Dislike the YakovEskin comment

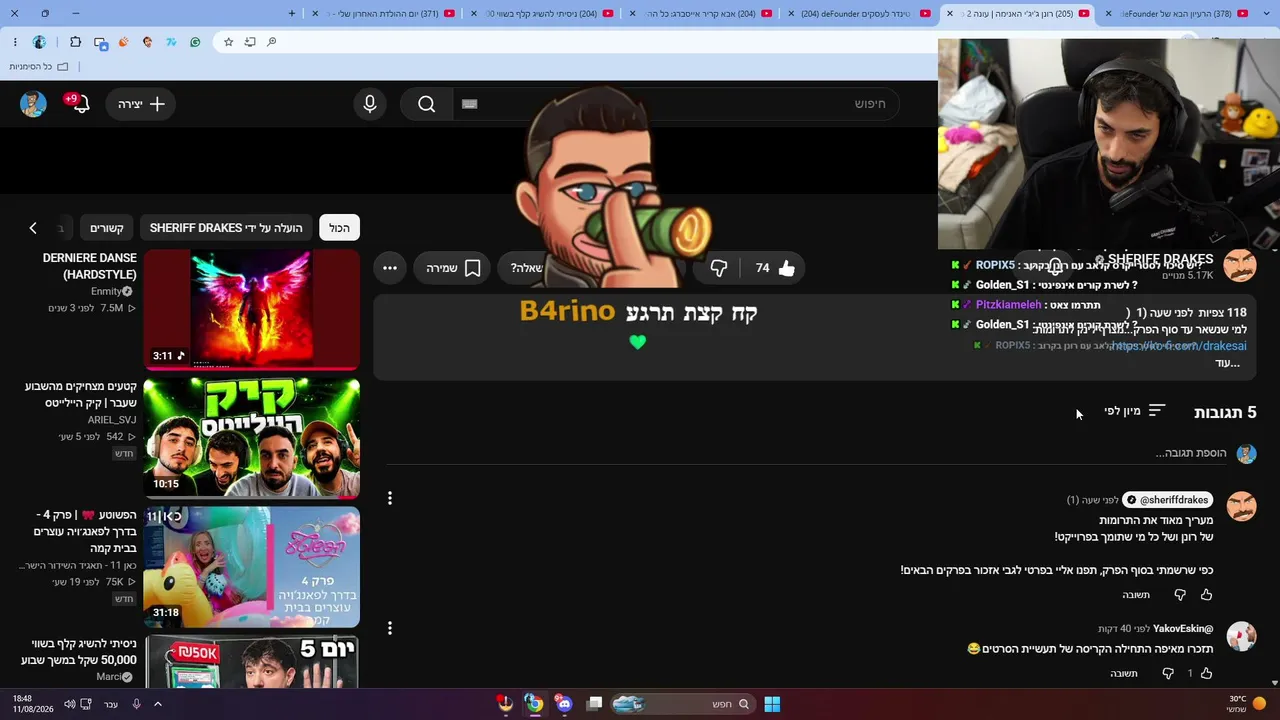[1168, 674]
